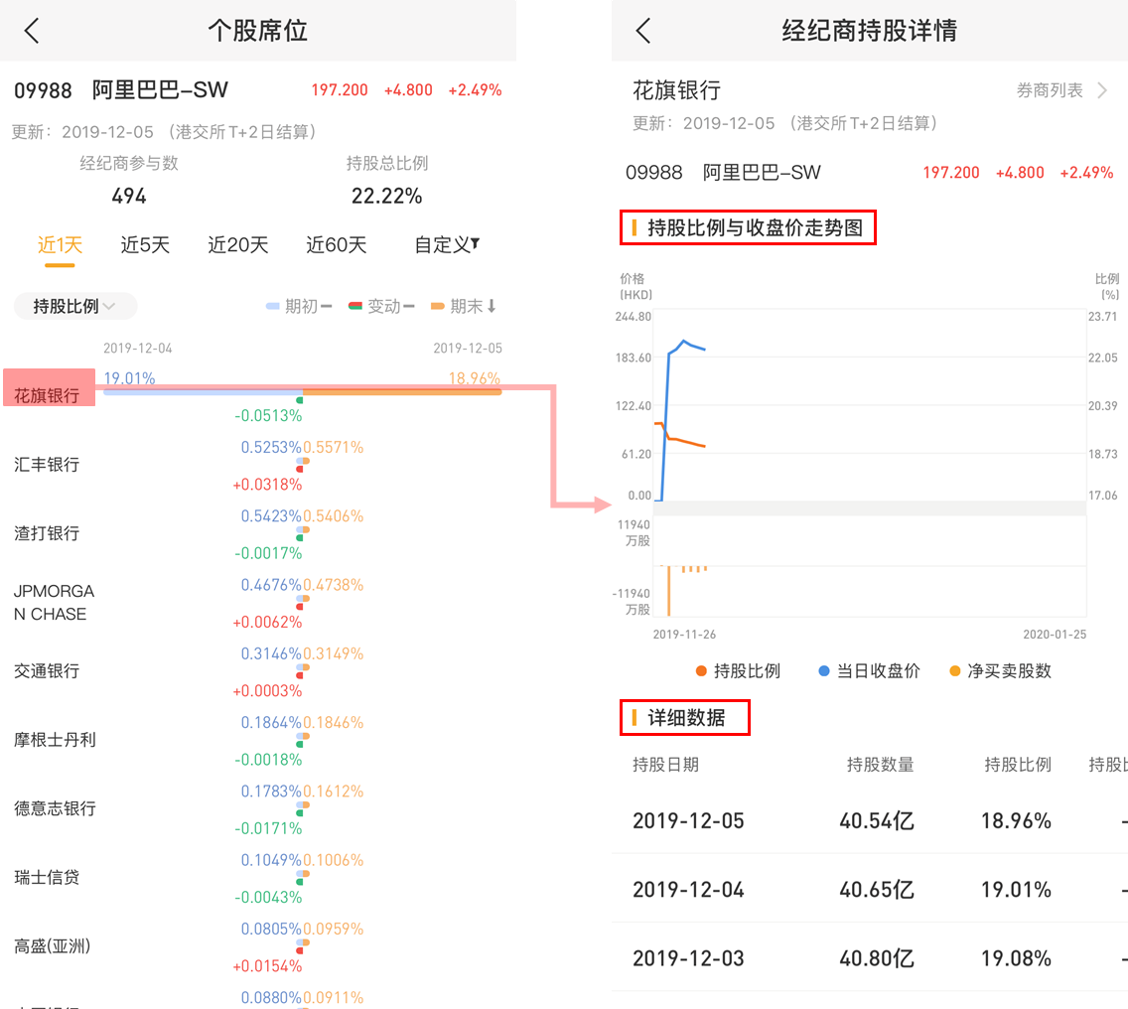The height and width of the screenshot is (1009, 1128).
Task: Switch to the 近60天 tab
Action: click(x=336, y=245)
